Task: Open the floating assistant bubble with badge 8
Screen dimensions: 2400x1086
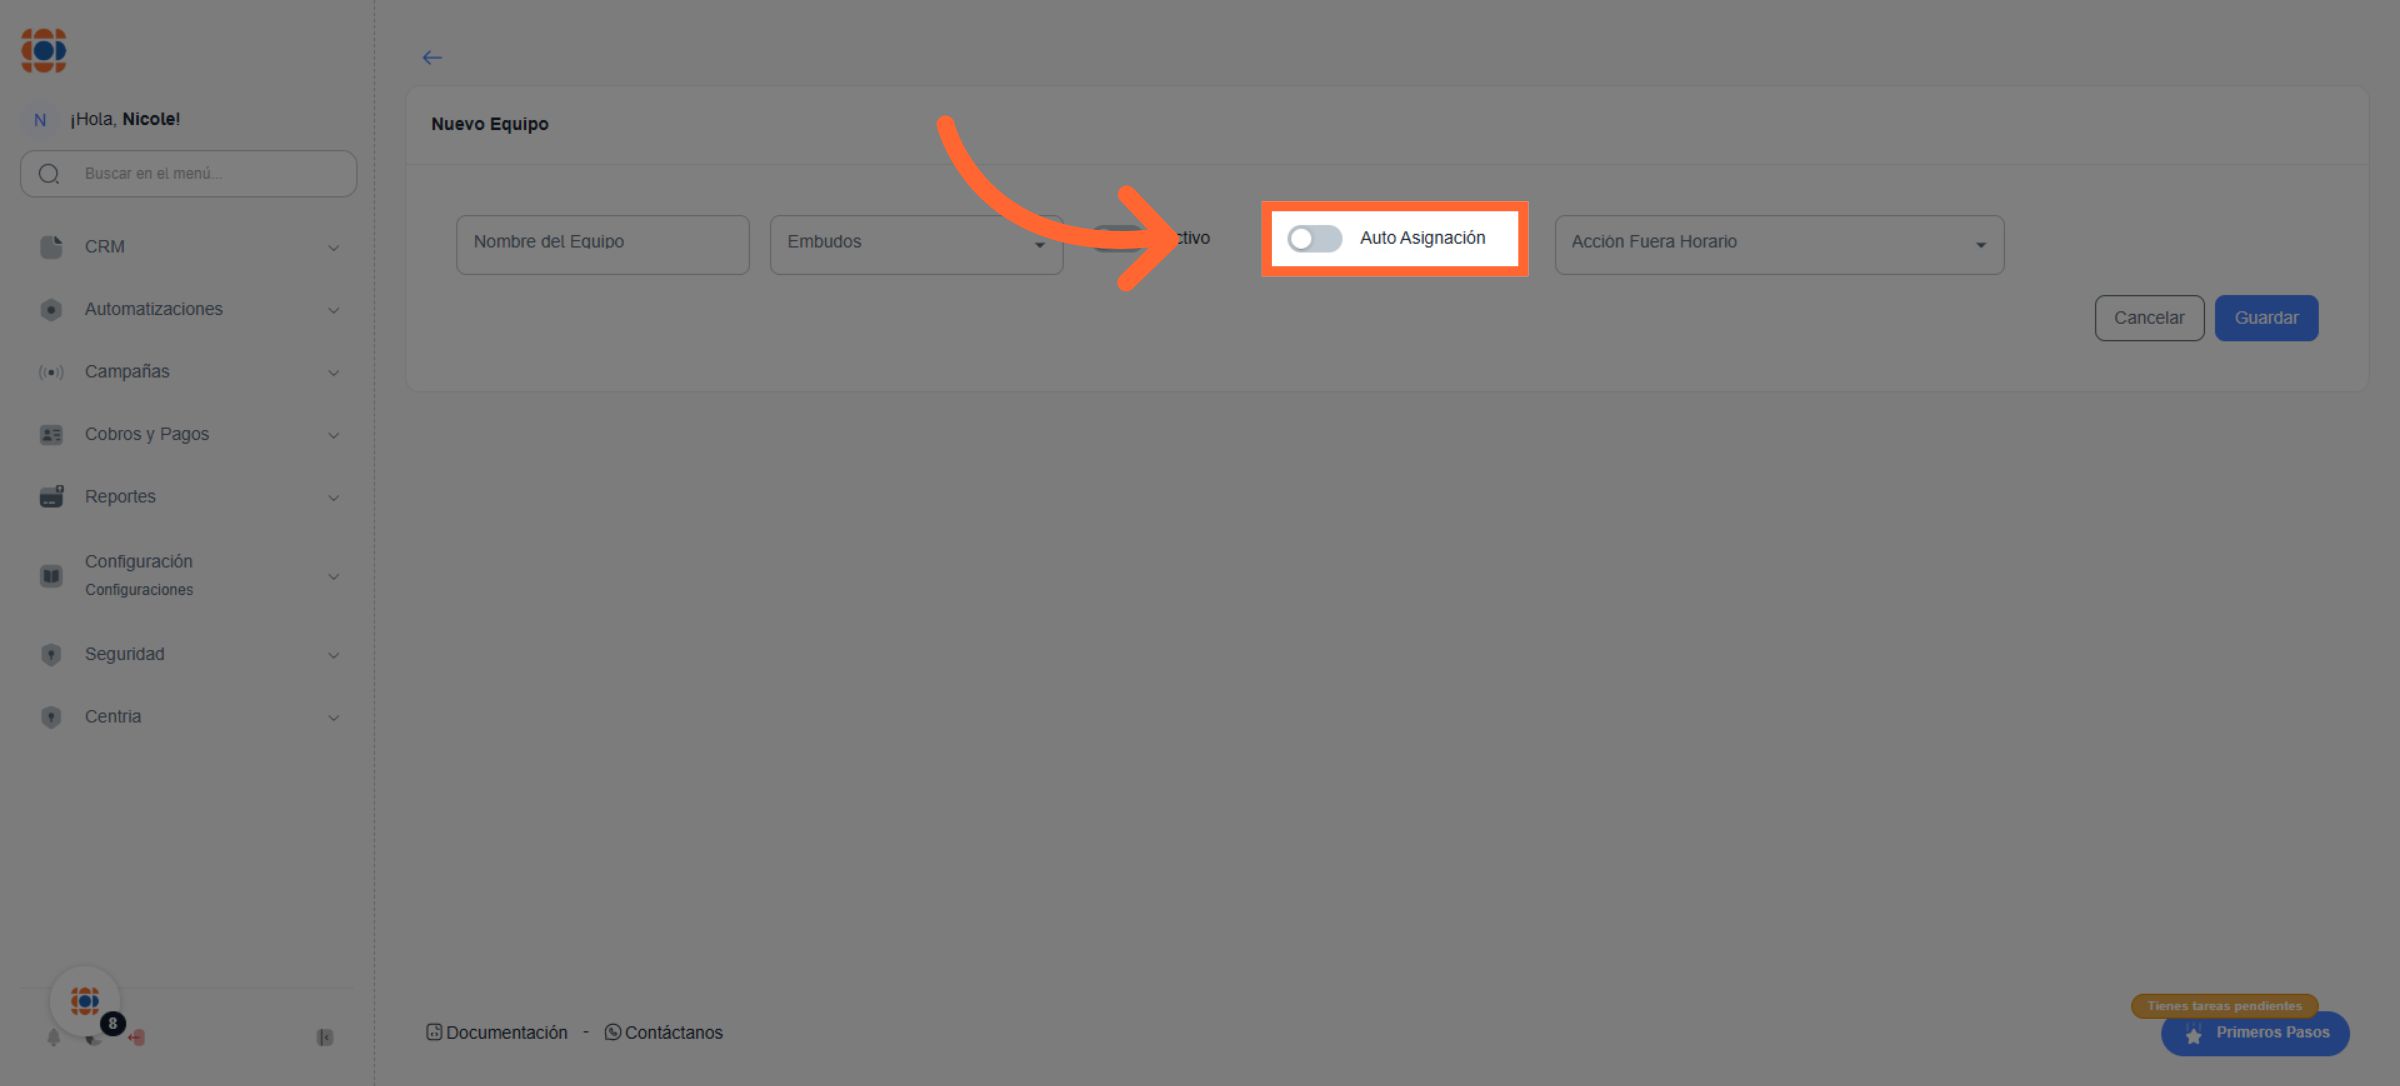Action: click(x=86, y=1001)
